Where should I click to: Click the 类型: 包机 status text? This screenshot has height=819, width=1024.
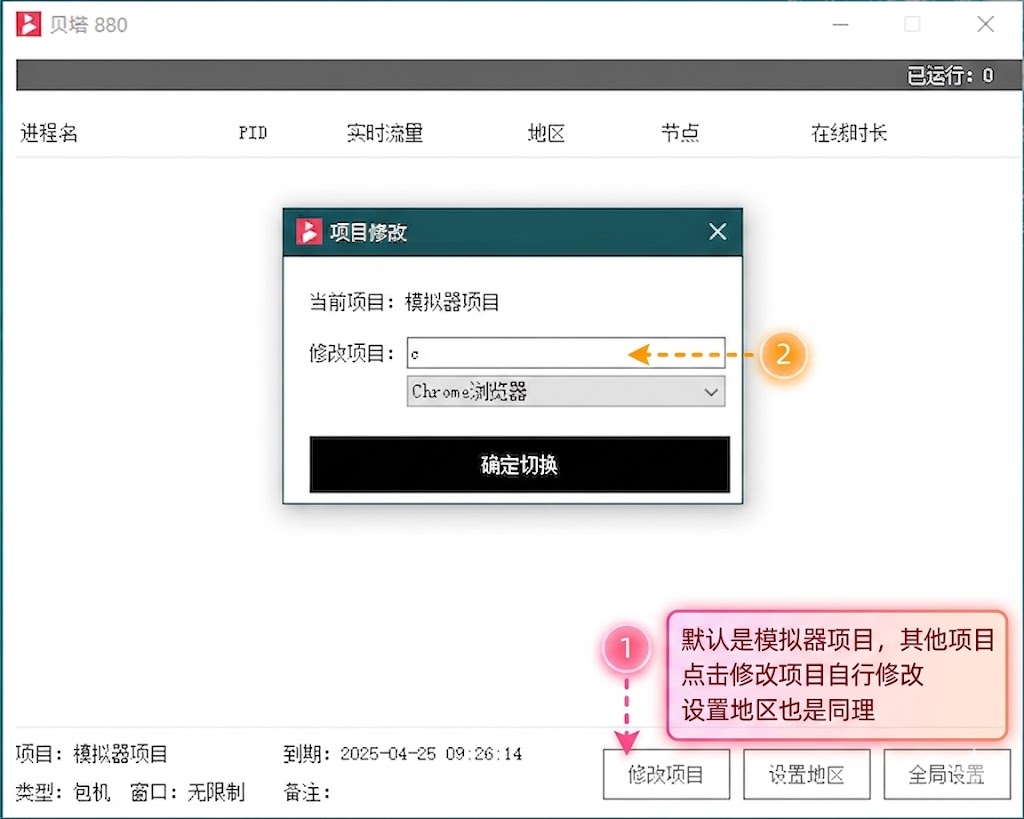pos(63,792)
